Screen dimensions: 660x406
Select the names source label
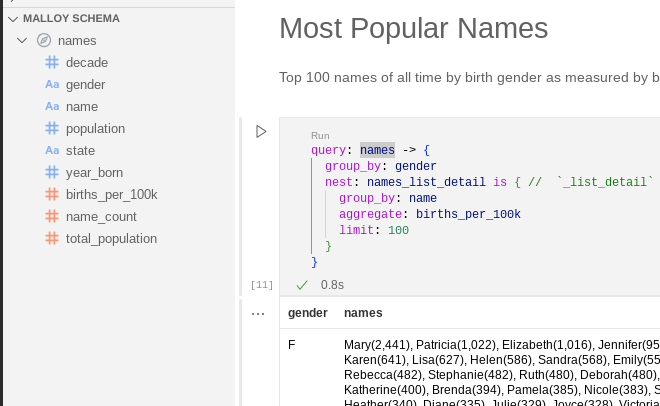(x=77, y=41)
